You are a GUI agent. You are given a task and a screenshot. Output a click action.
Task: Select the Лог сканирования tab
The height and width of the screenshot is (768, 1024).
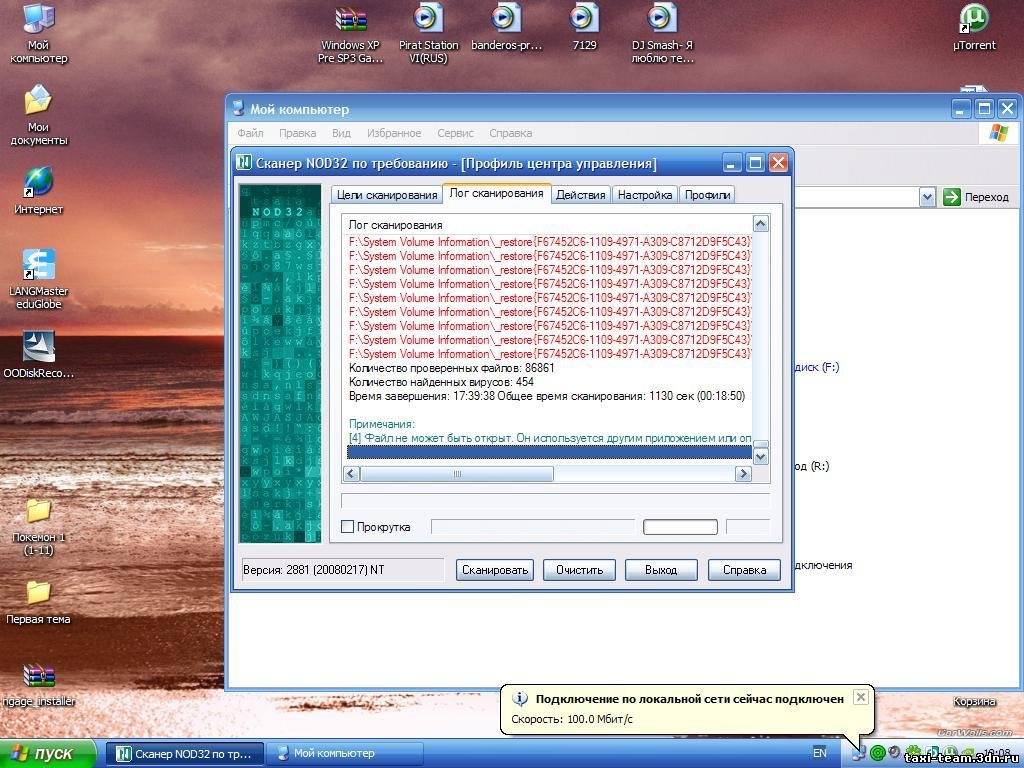pyautogui.click(x=496, y=193)
